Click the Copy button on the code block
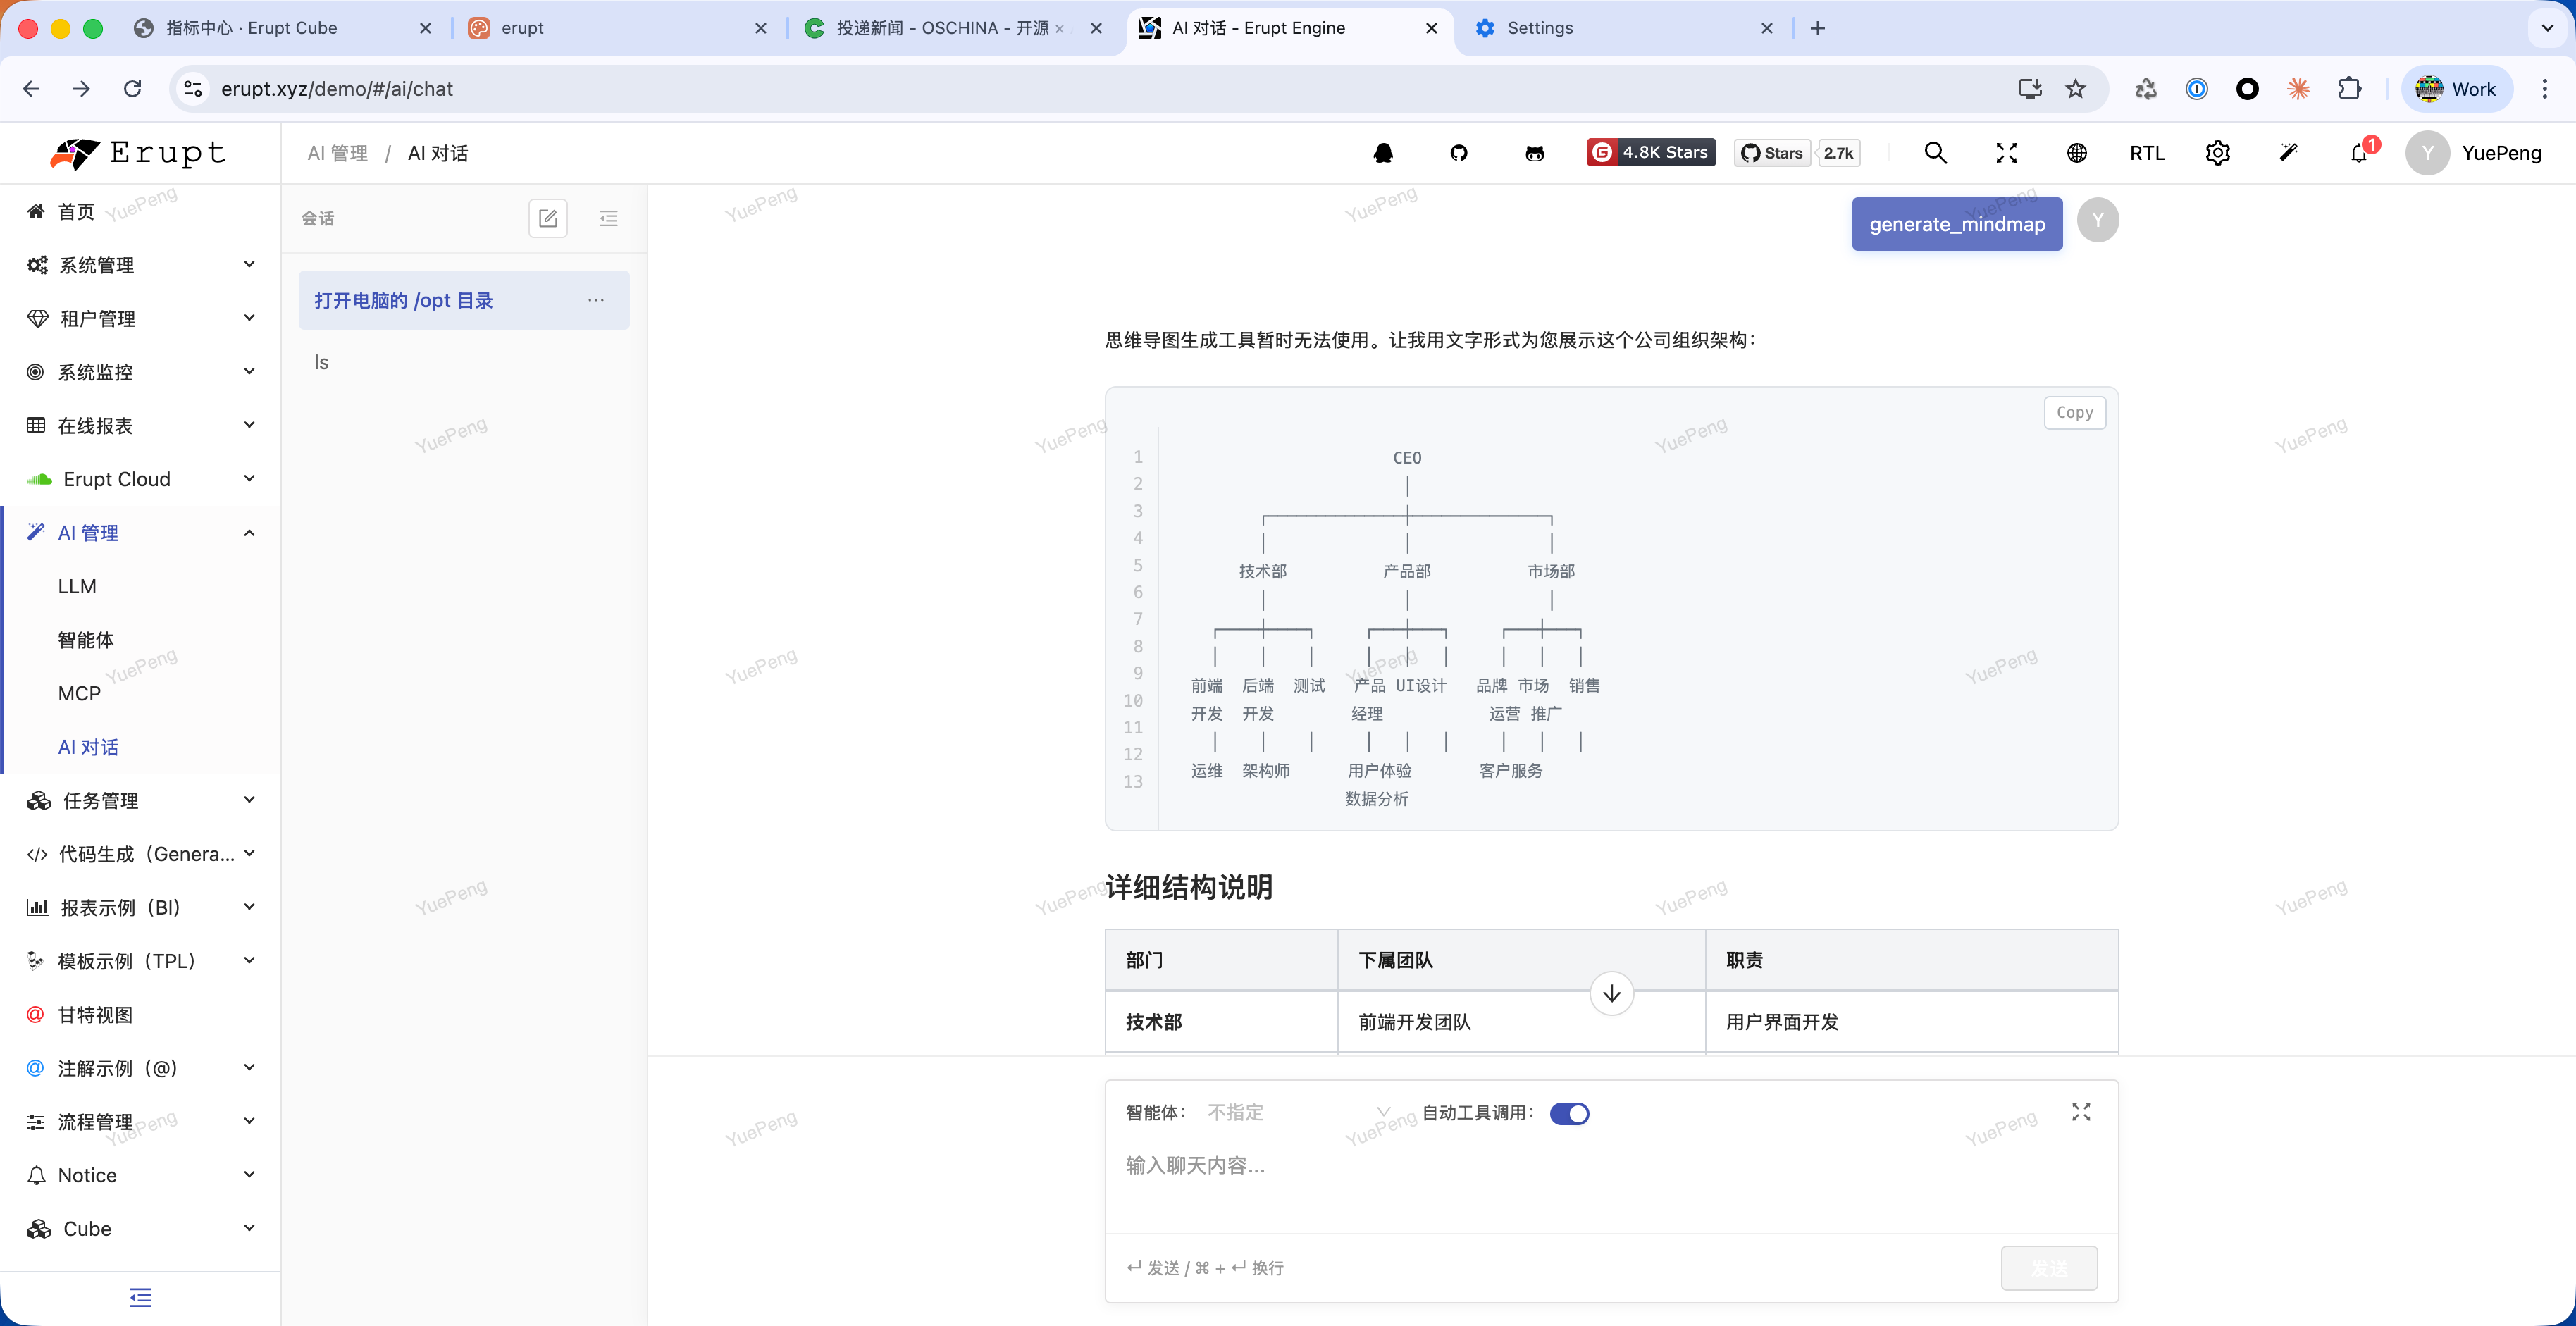 click(2074, 412)
